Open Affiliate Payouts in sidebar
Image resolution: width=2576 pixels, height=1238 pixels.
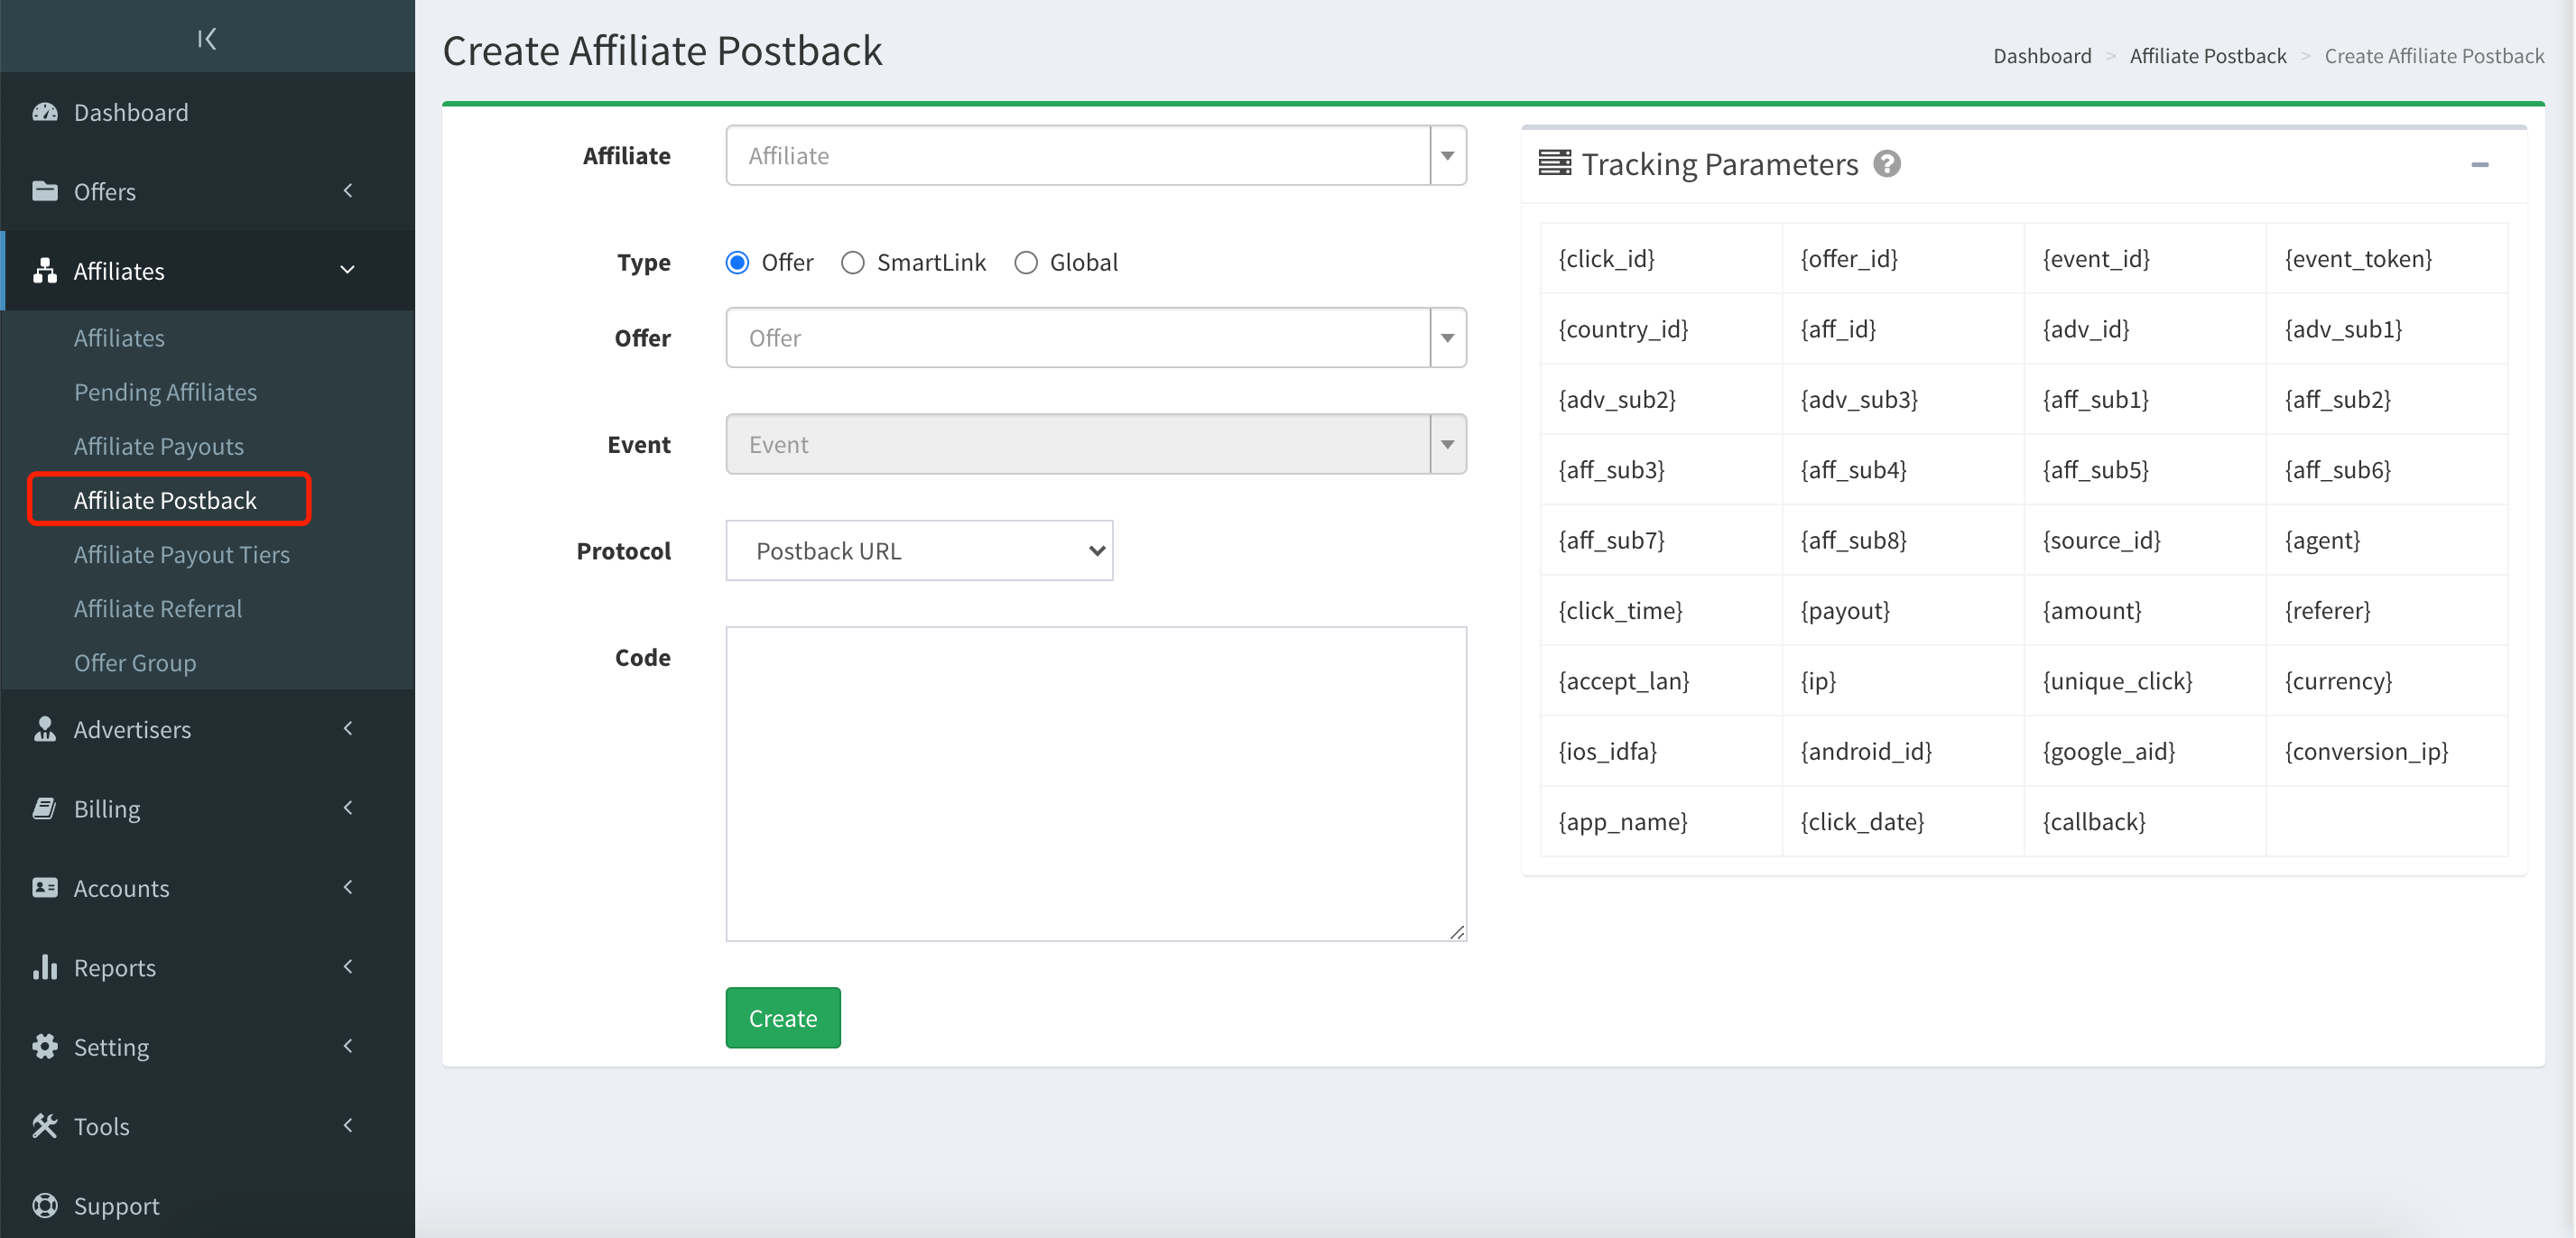159,445
